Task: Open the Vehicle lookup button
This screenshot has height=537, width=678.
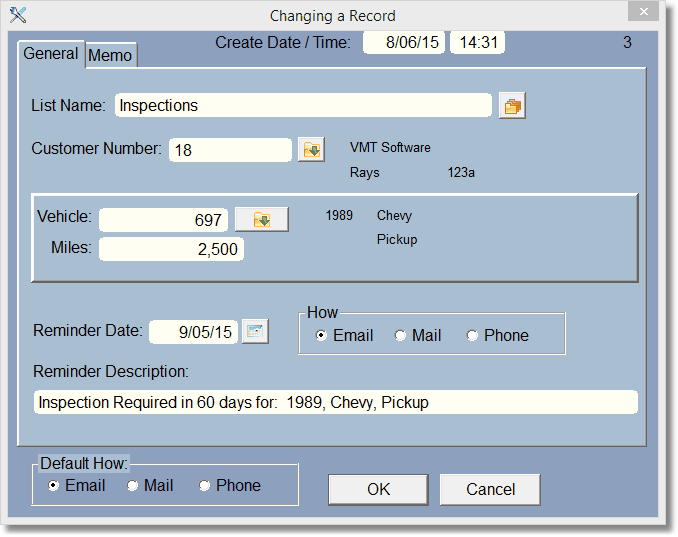Action: point(262,219)
